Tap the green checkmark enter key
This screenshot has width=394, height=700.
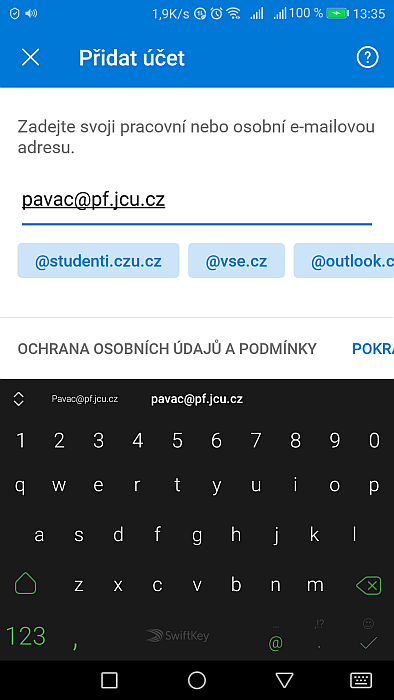369,643
